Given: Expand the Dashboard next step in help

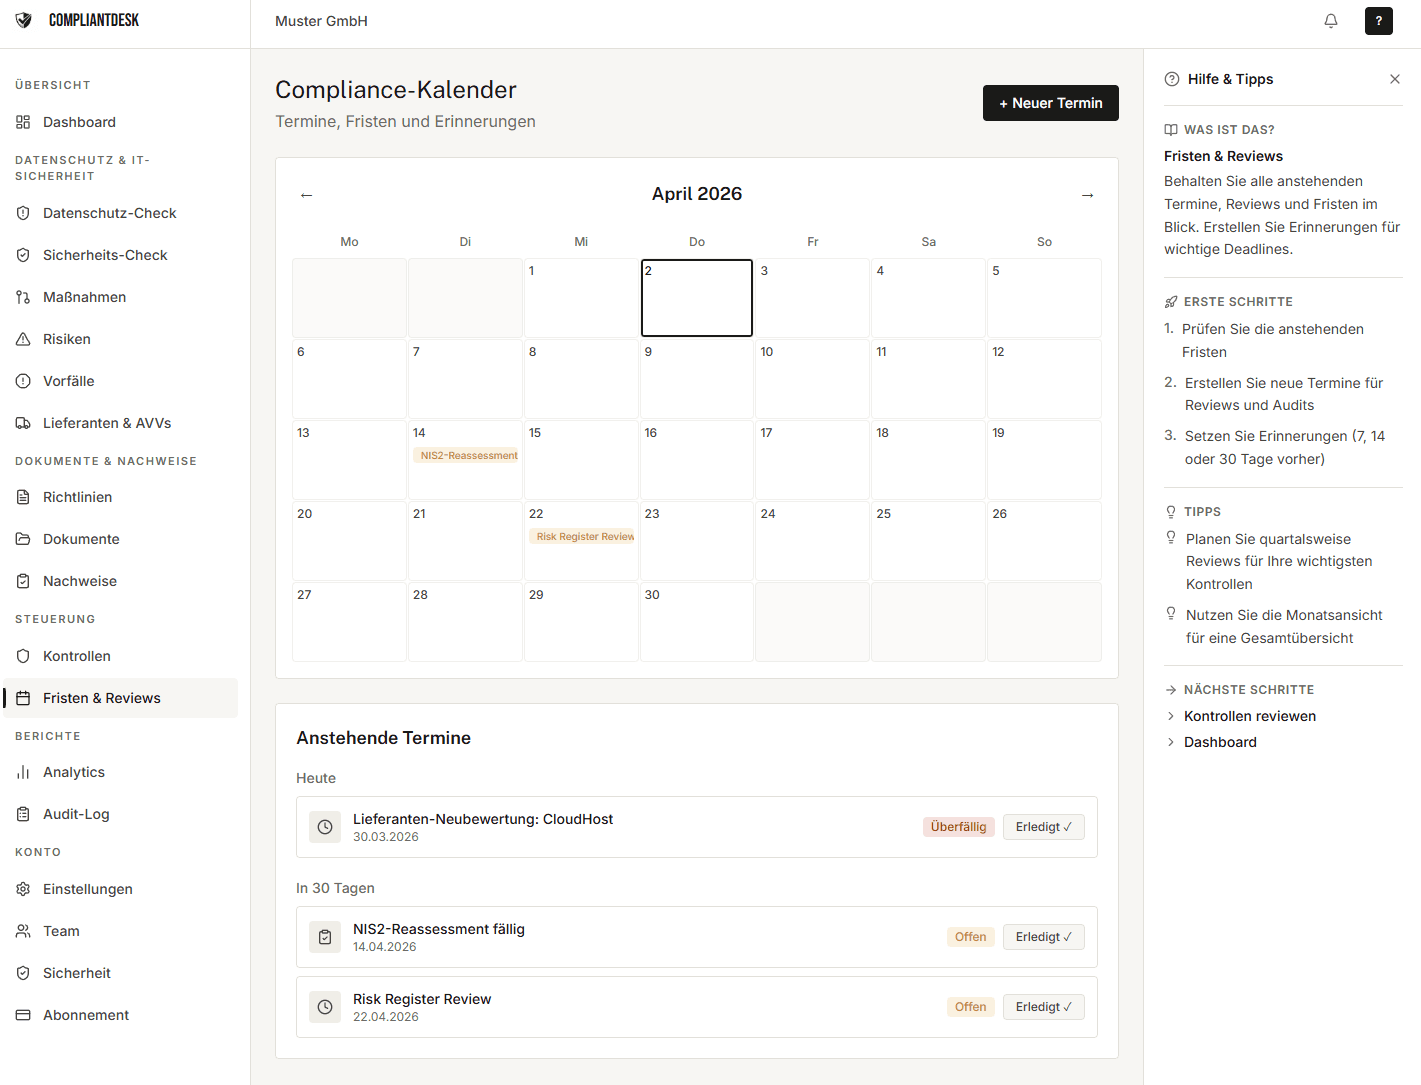Looking at the screenshot, I should click(1220, 742).
